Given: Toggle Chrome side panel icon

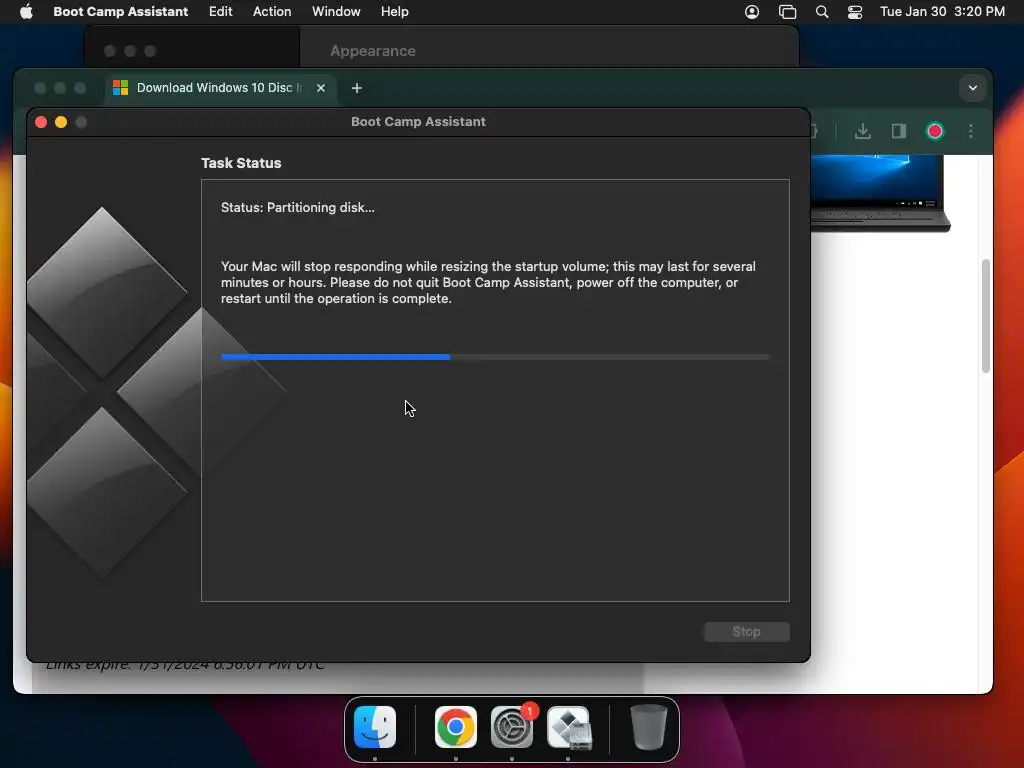Looking at the screenshot, I should (x=899, y=131).
